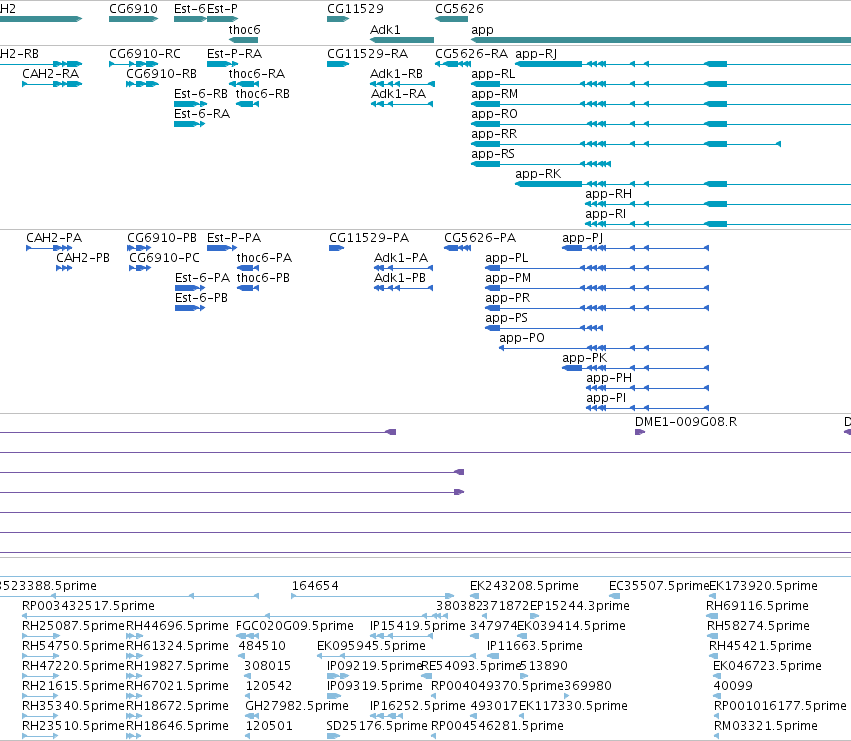The height and width of the screenshot is (741, 851).
Task: Click the Est-6-RA transcript label
Action: tap(202, 114)
